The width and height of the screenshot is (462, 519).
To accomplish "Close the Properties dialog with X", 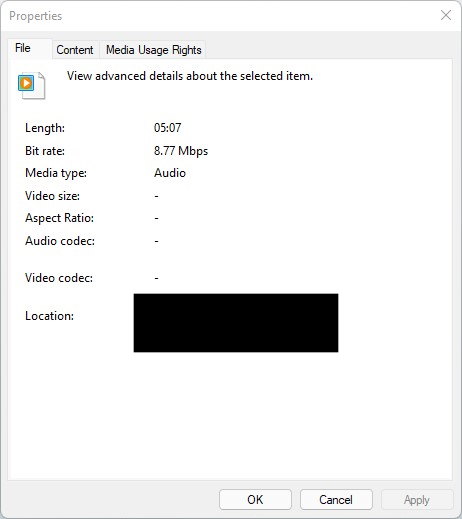I will 446,15.
